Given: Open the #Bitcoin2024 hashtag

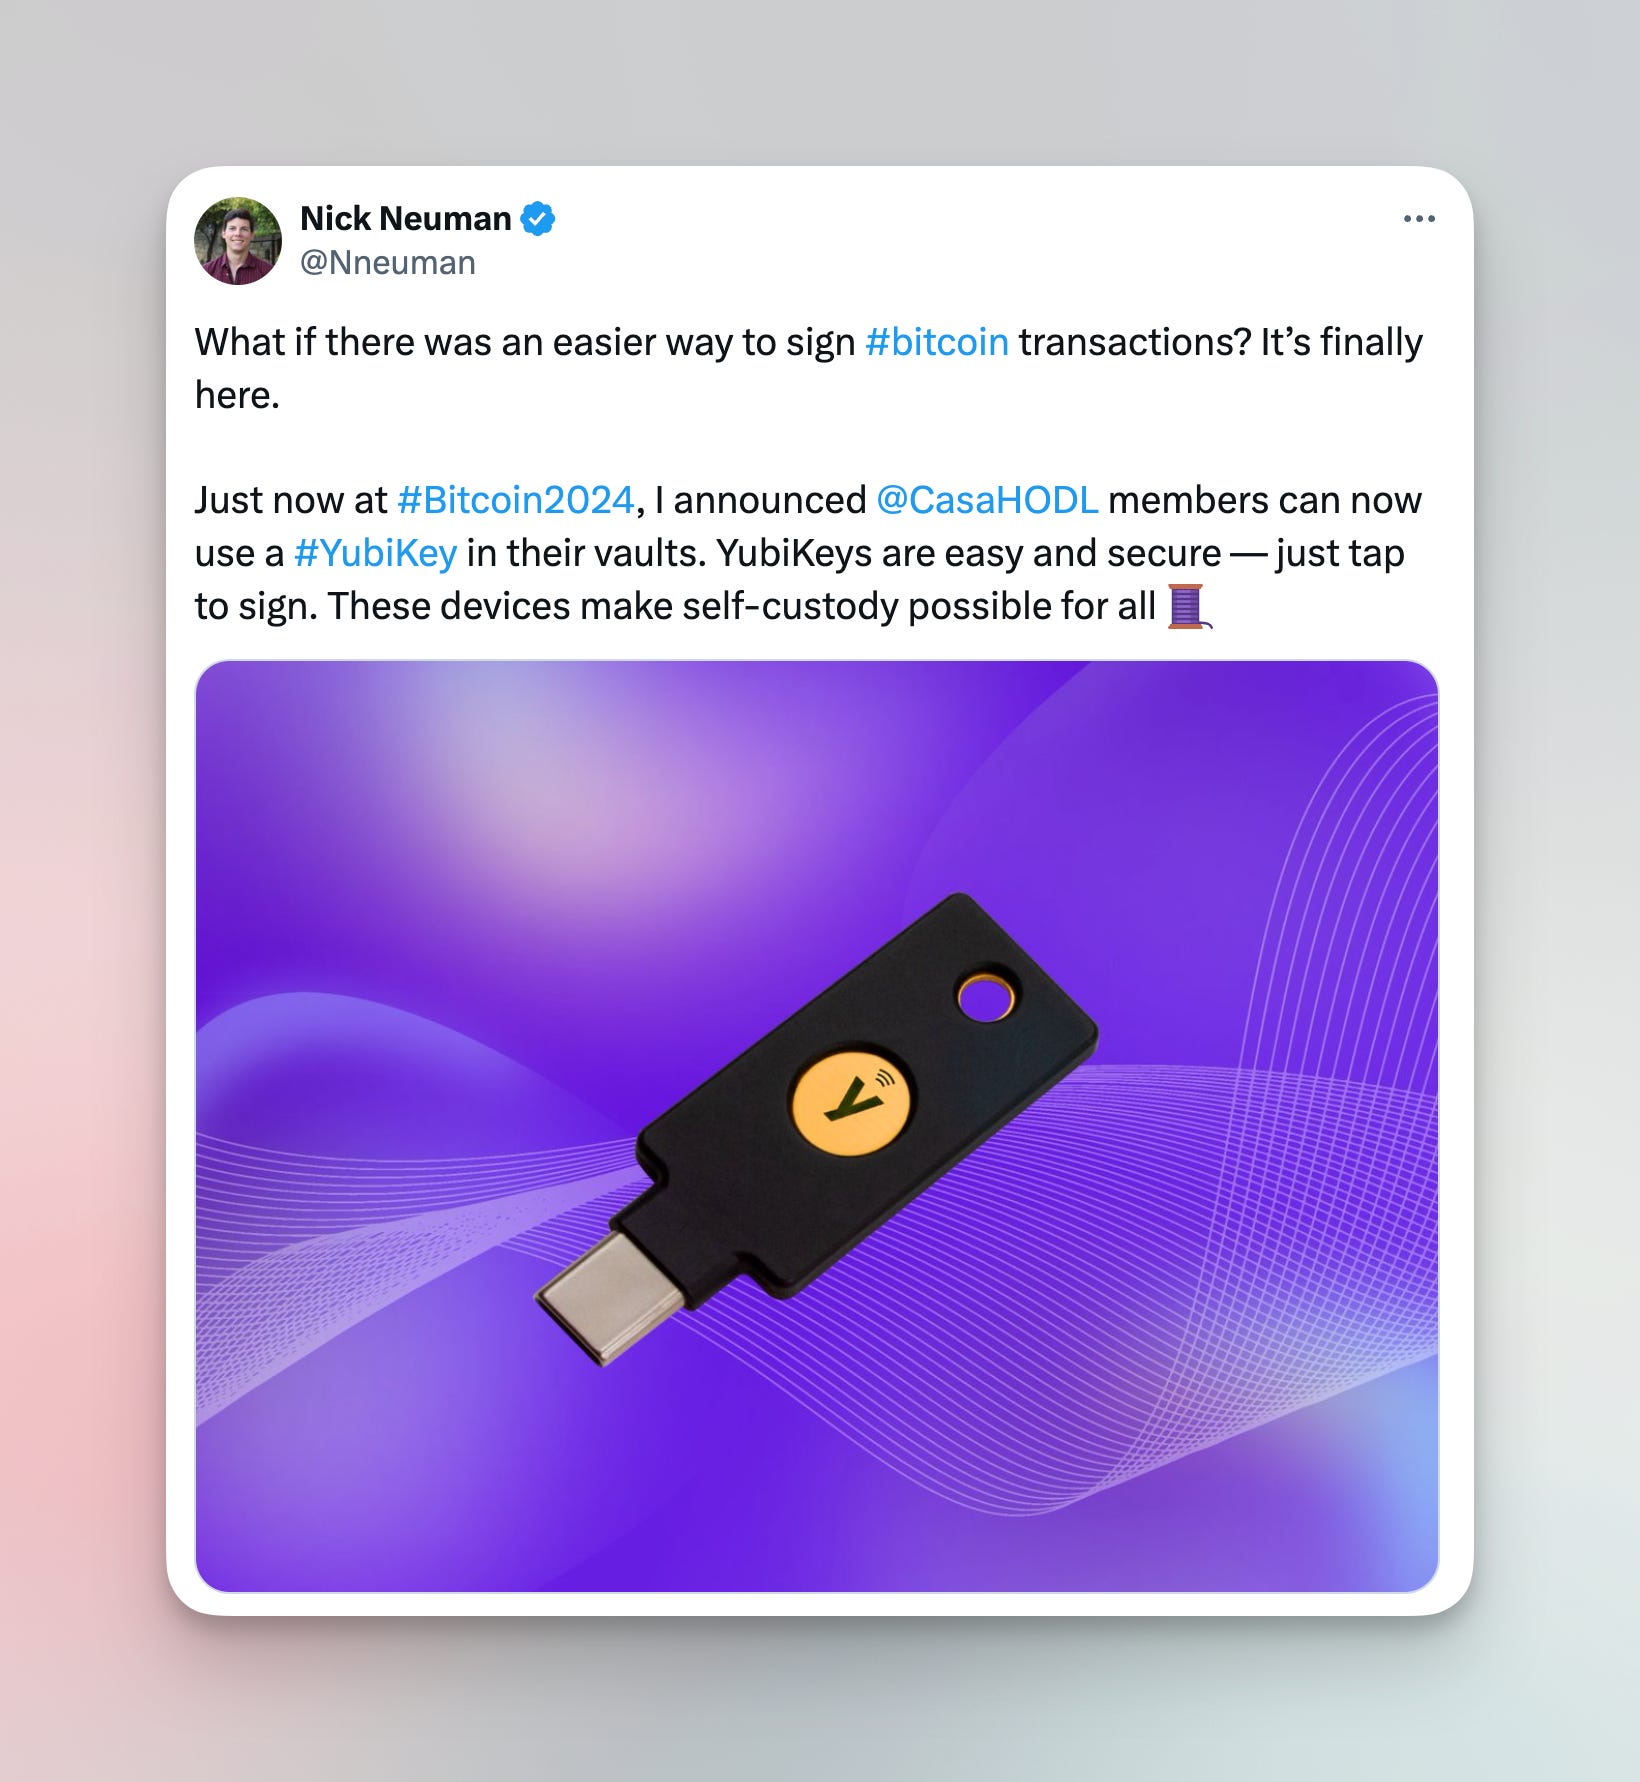Looking at the screenshot, I should click(516, 500).
